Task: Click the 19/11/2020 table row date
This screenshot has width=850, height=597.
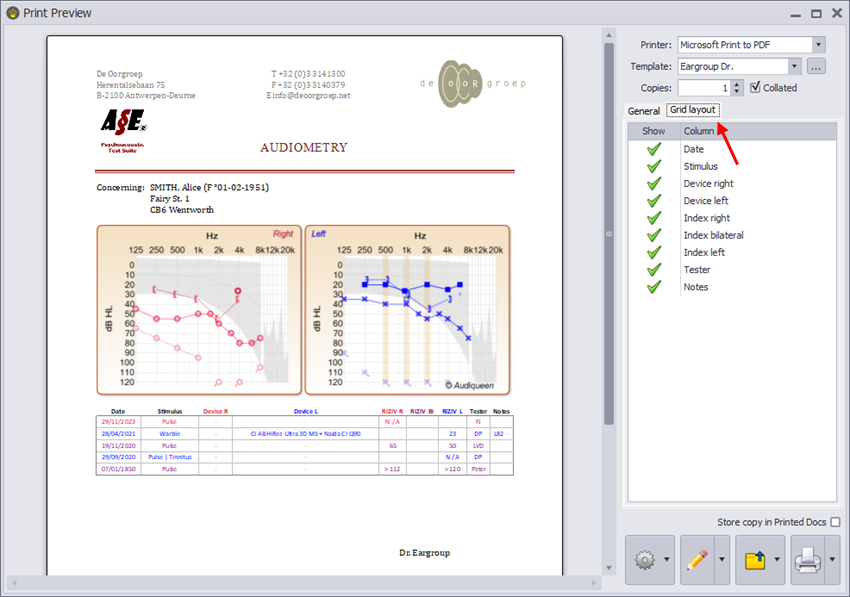Action: 118,446
